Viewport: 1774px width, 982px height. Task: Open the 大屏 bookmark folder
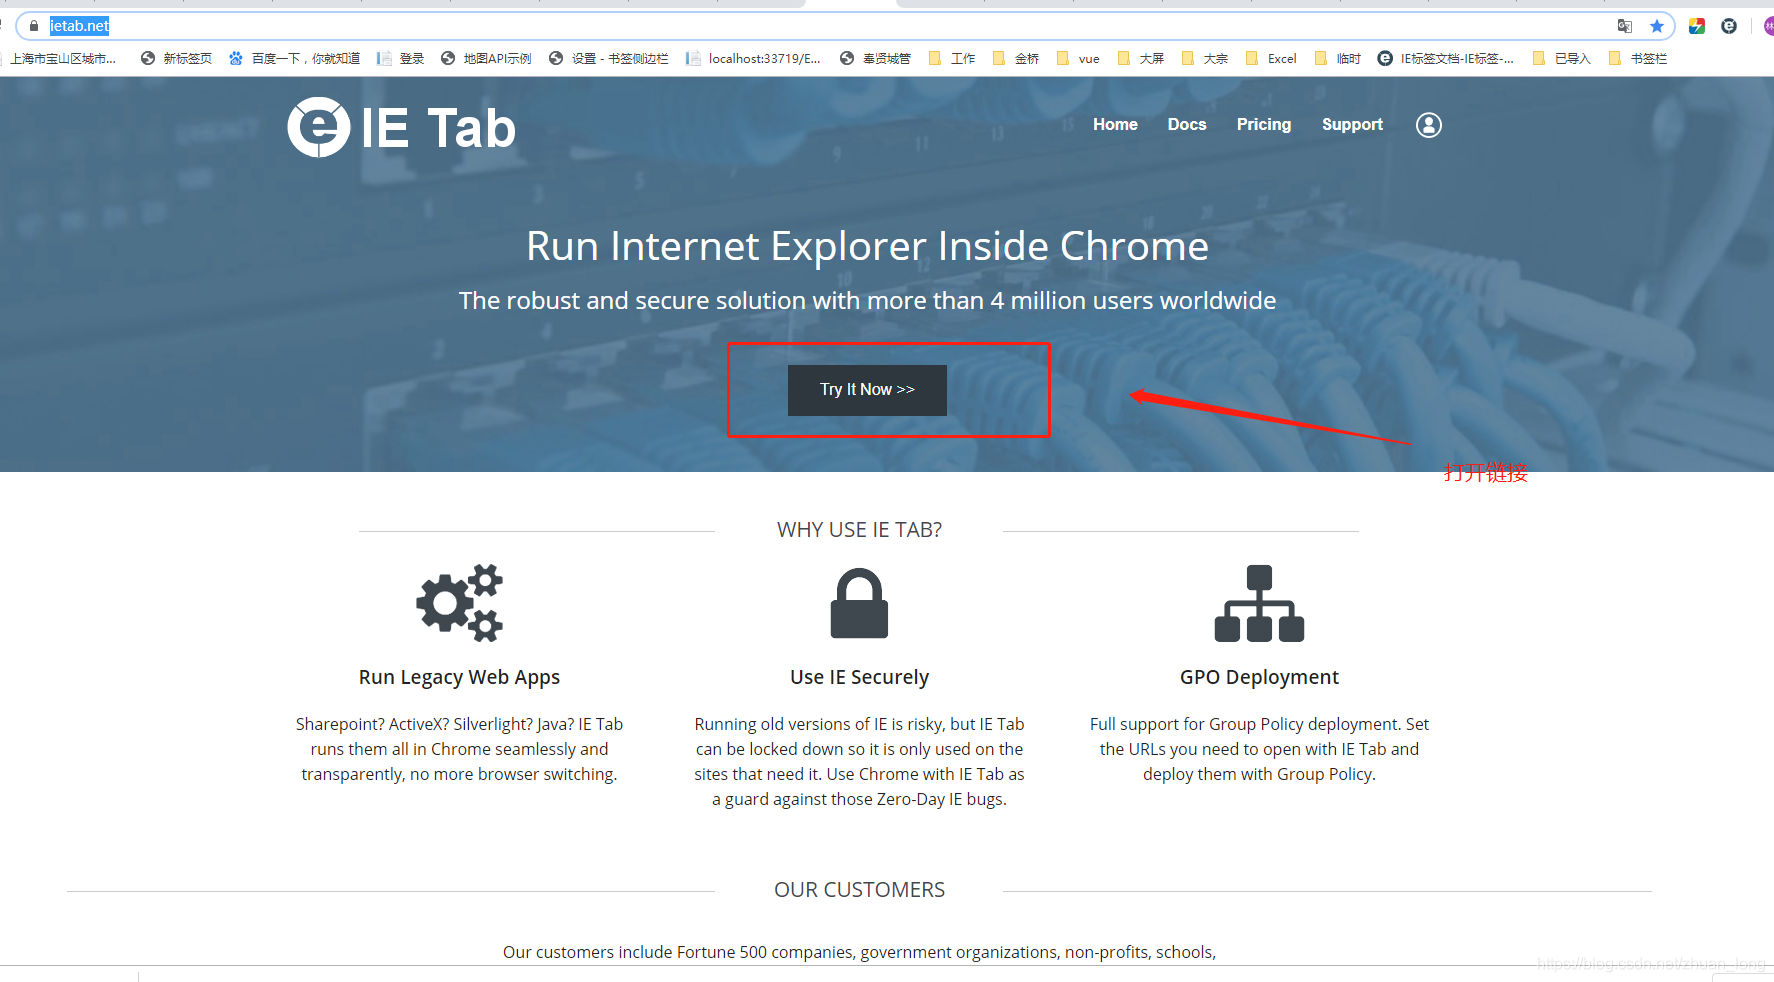tap(1141, 58)
